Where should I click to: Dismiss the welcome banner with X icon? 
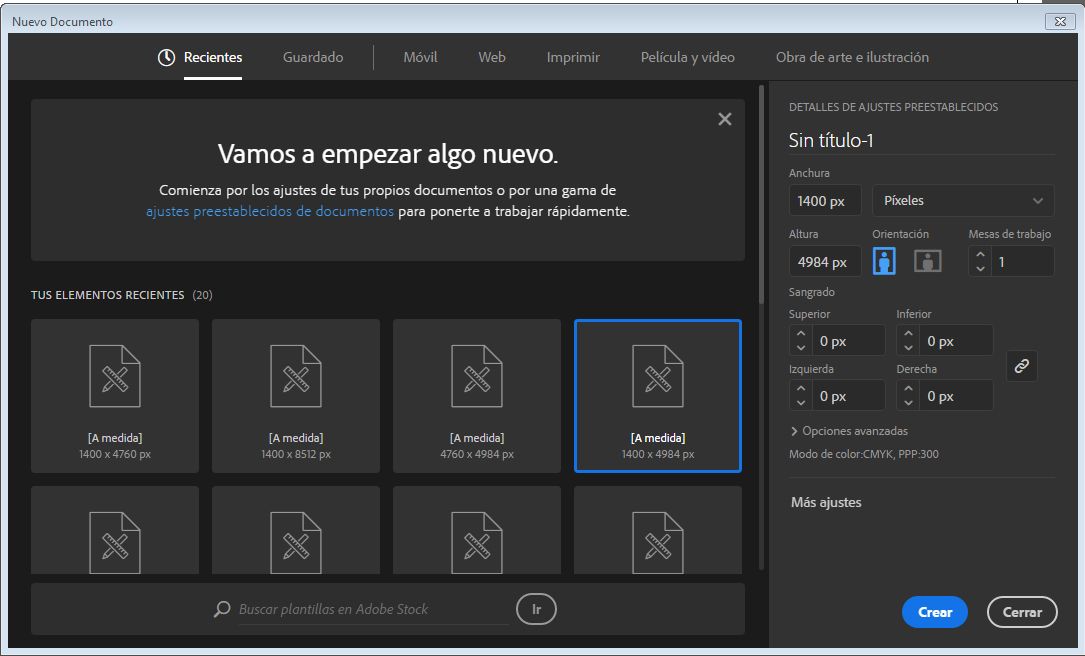[725, 119]
